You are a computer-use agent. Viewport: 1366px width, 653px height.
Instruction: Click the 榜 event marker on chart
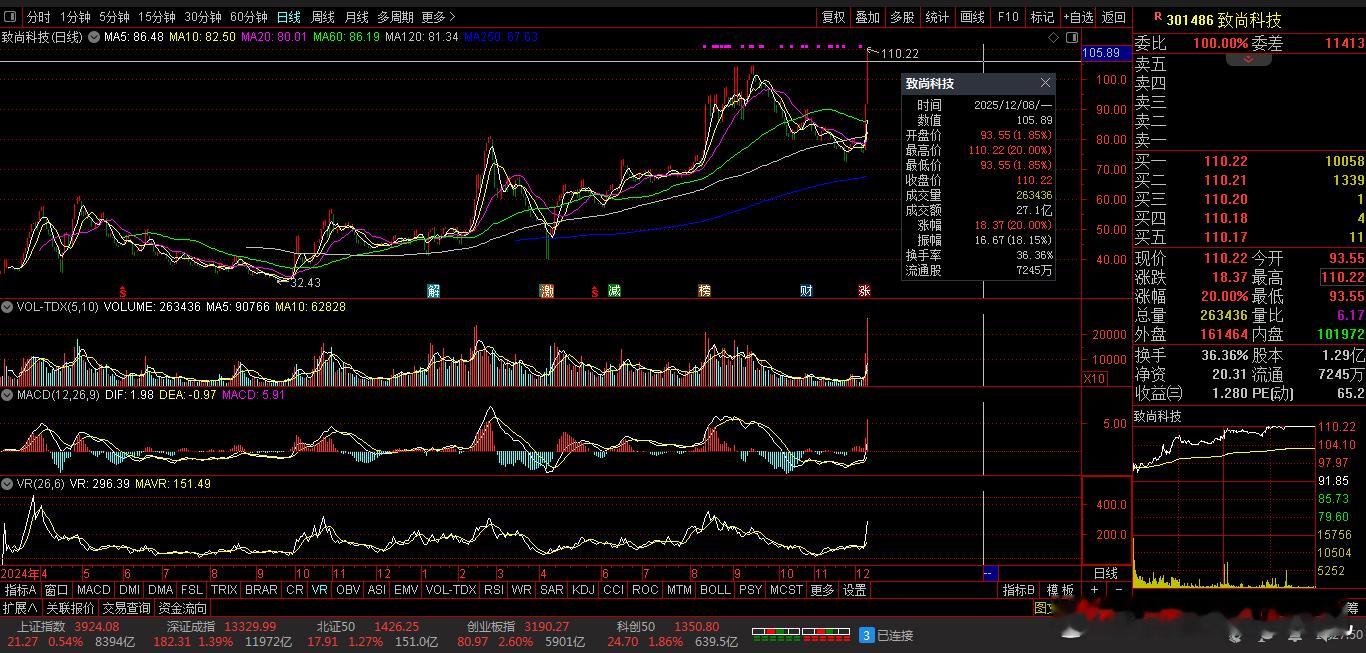[x=705, y=291]
